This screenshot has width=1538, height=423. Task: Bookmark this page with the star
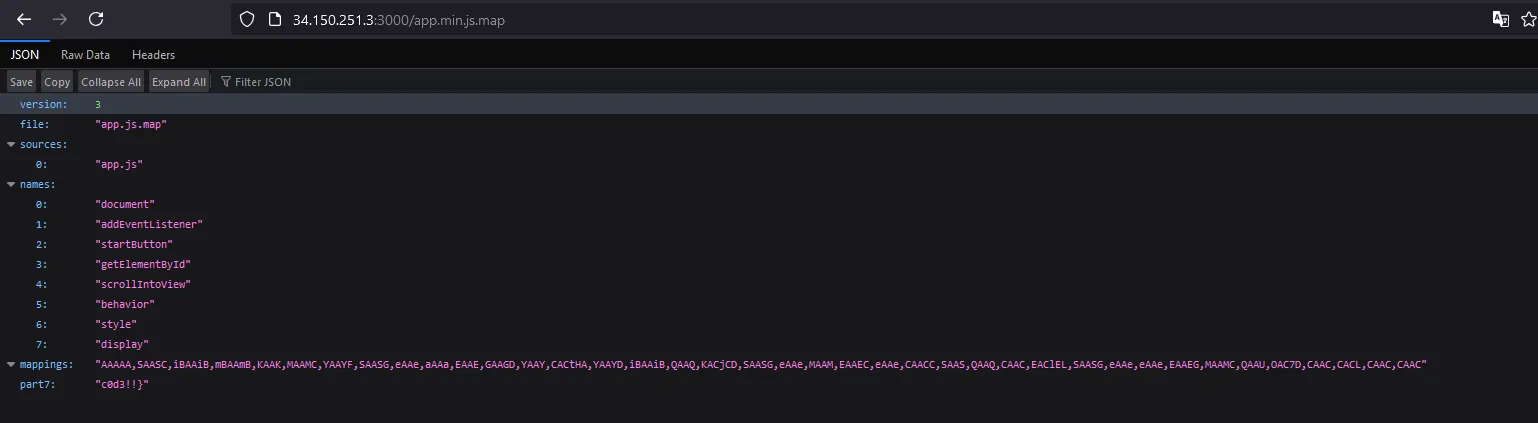[x=1529, y=19]
